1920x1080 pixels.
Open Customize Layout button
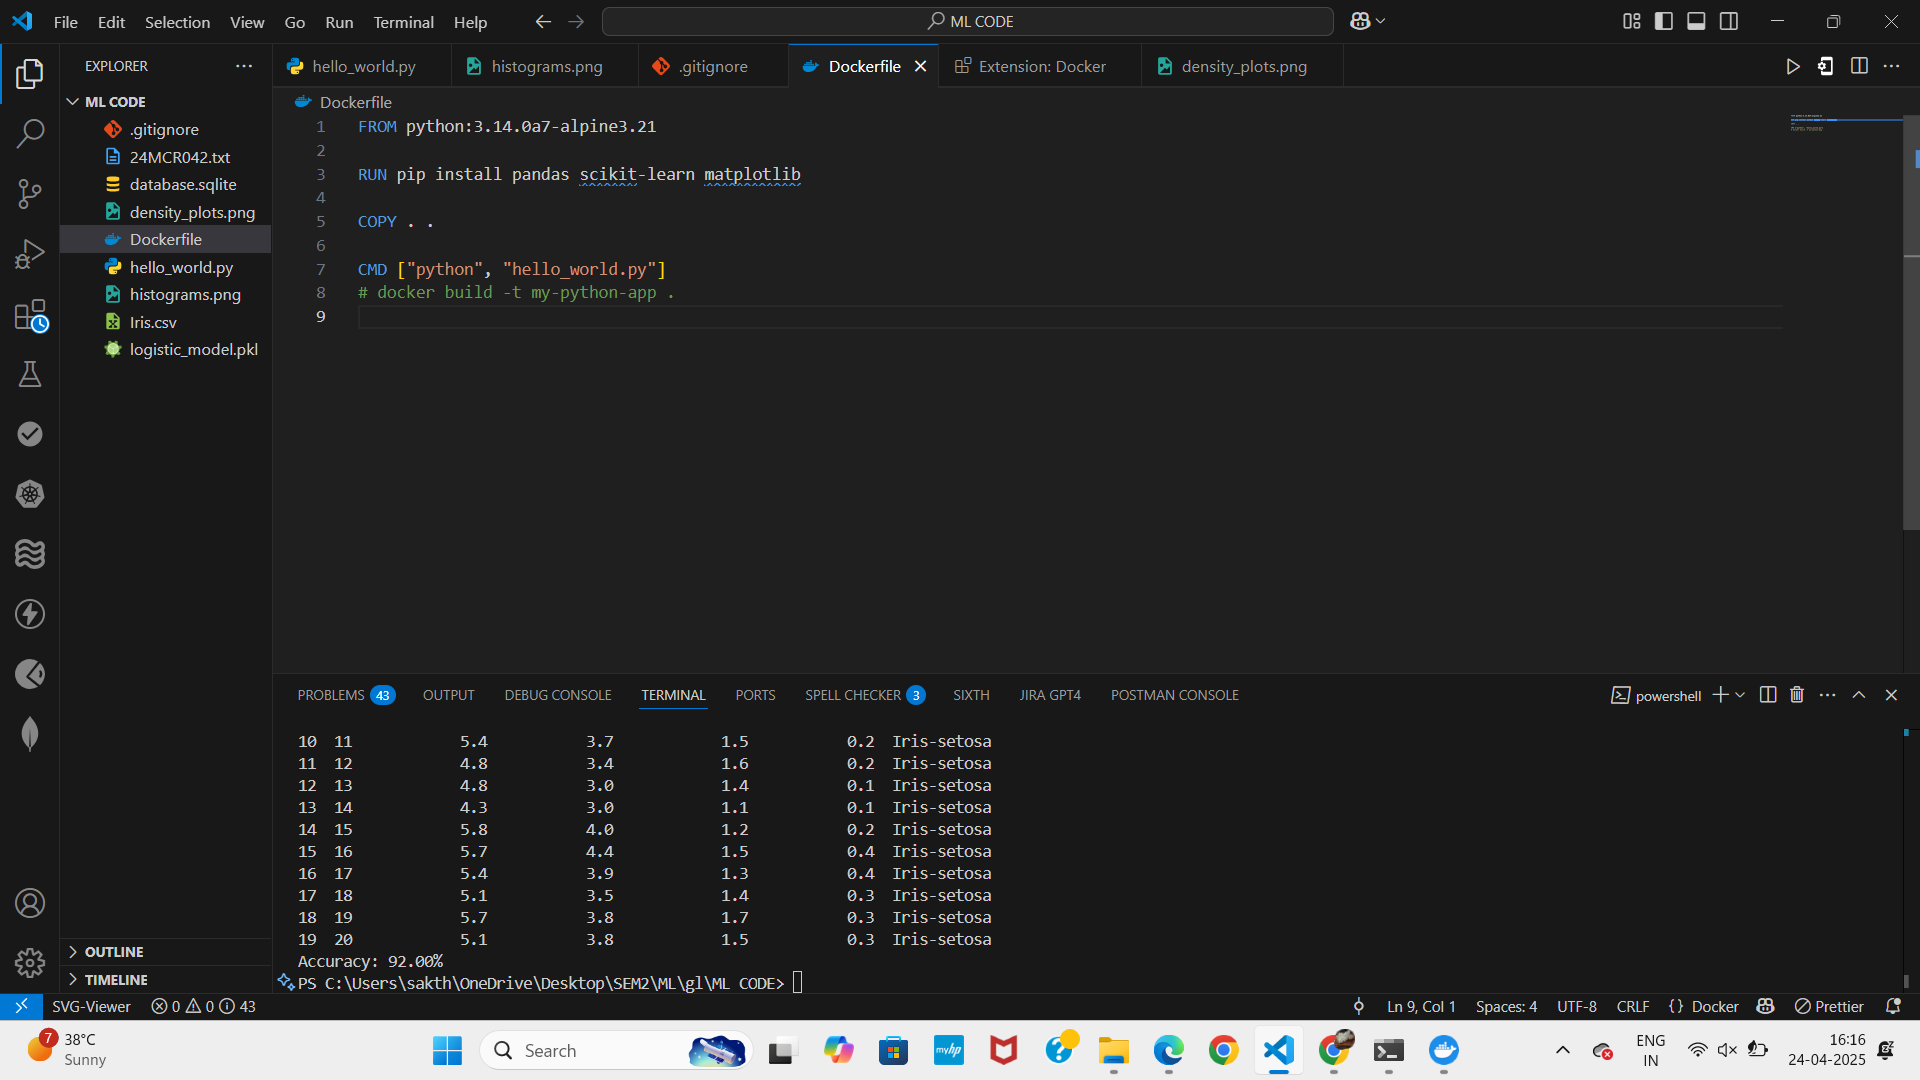pos(1632,21)
